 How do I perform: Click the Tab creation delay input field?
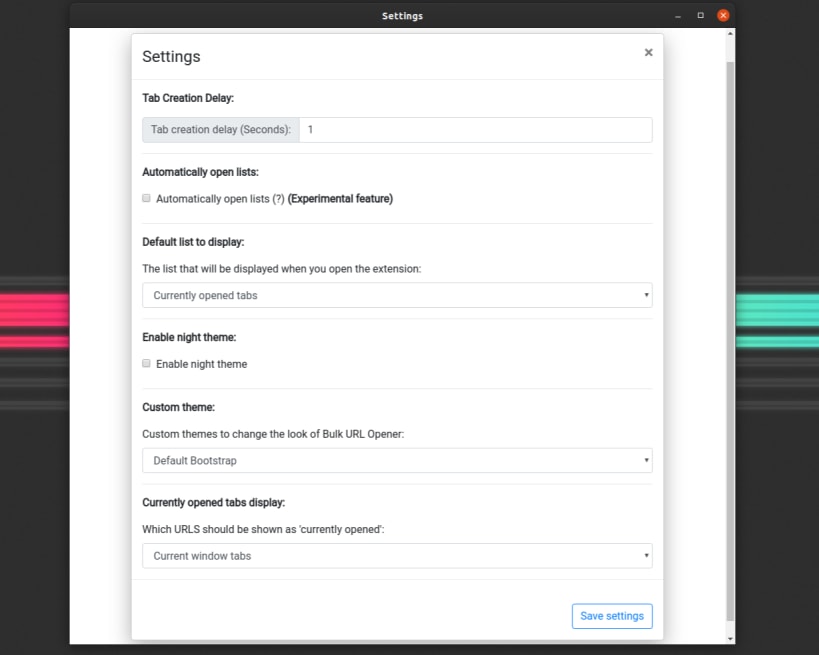click(476, 130)
